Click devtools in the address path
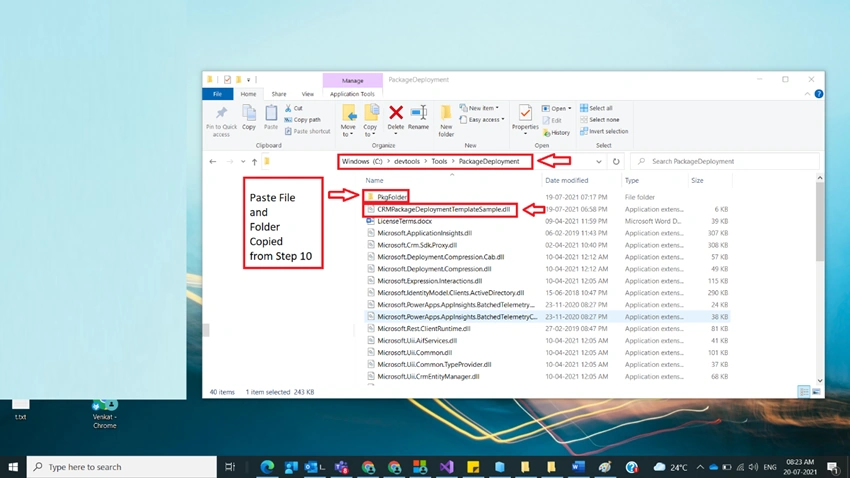This screenshot has height=478, width=850. (x=407, y=162)
